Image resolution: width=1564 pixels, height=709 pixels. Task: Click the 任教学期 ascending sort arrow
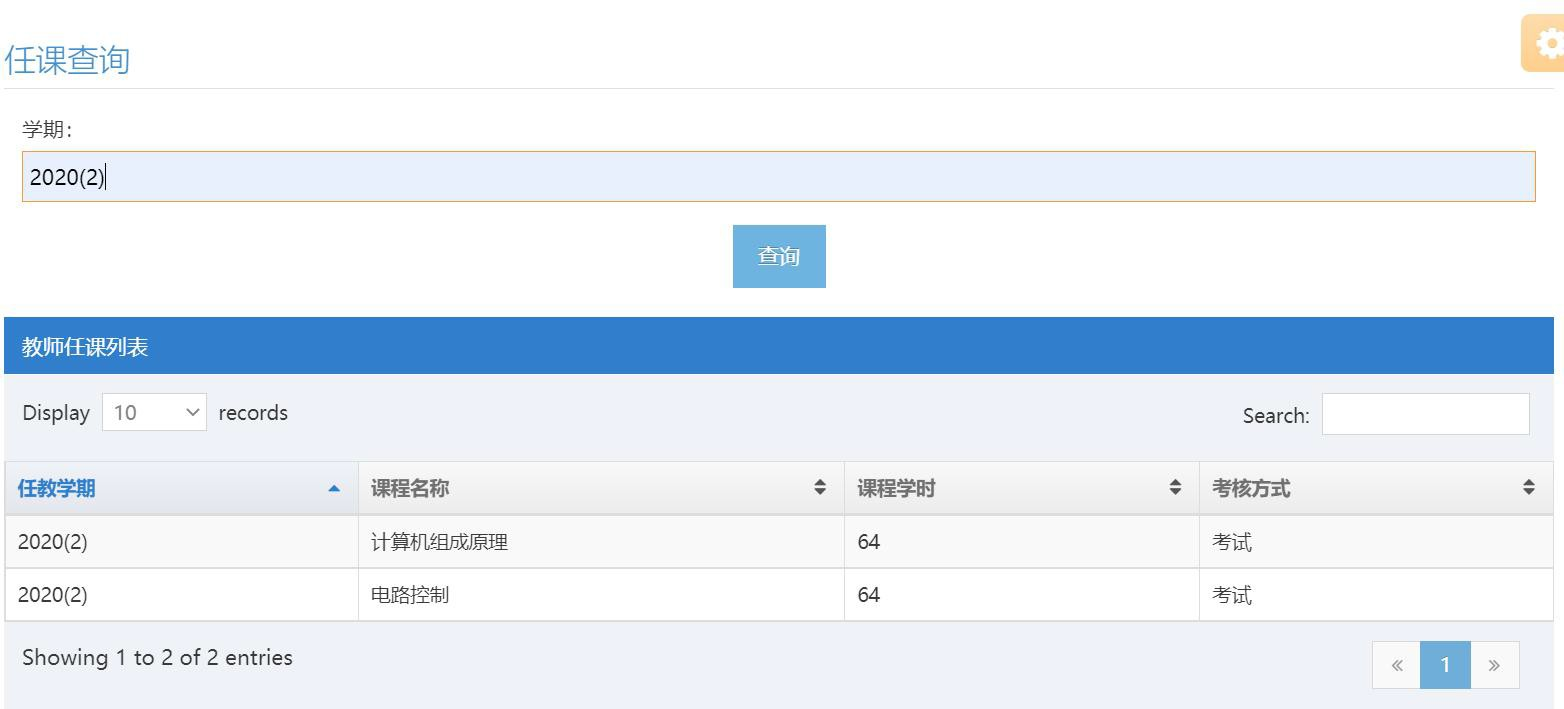click(334, 489)
